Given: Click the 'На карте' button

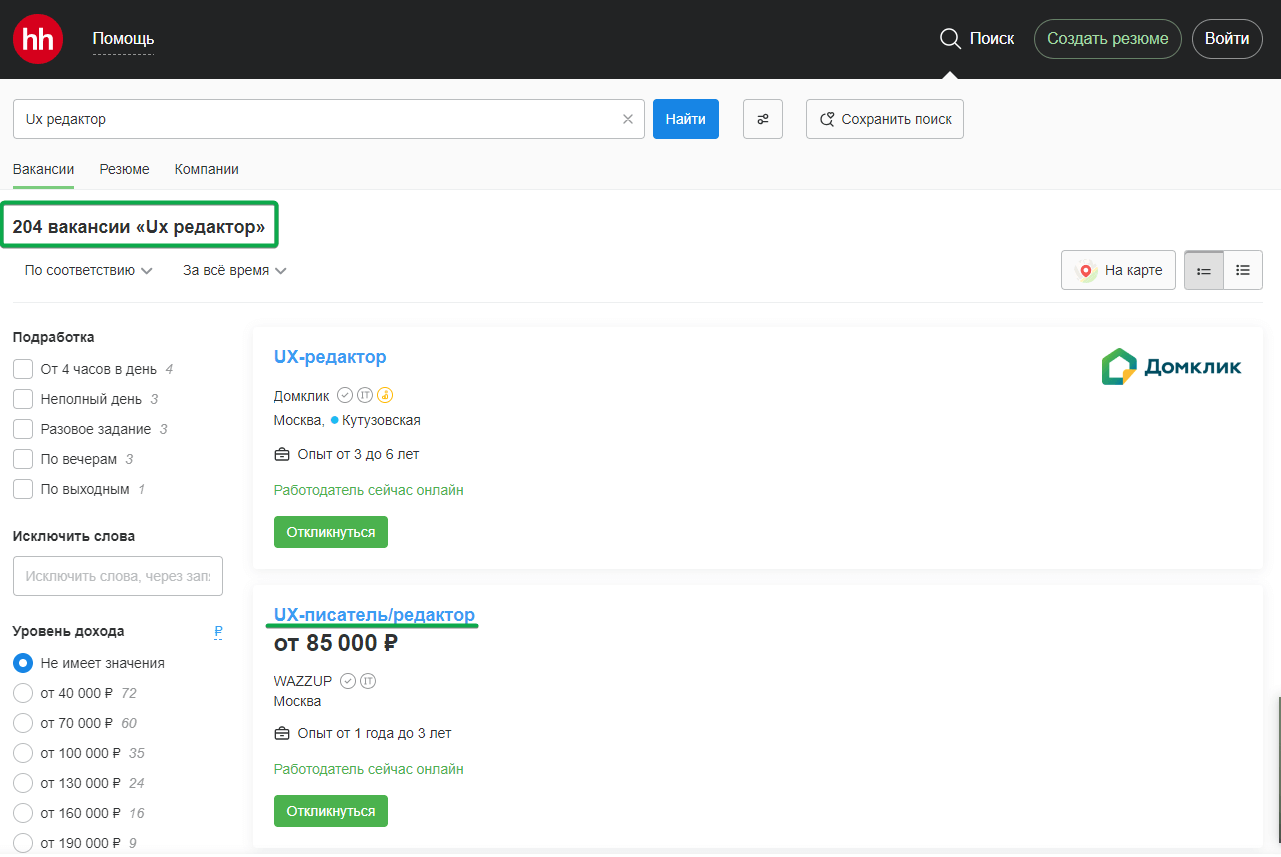Looking at the screenshot, I should tap(1118, 270).
